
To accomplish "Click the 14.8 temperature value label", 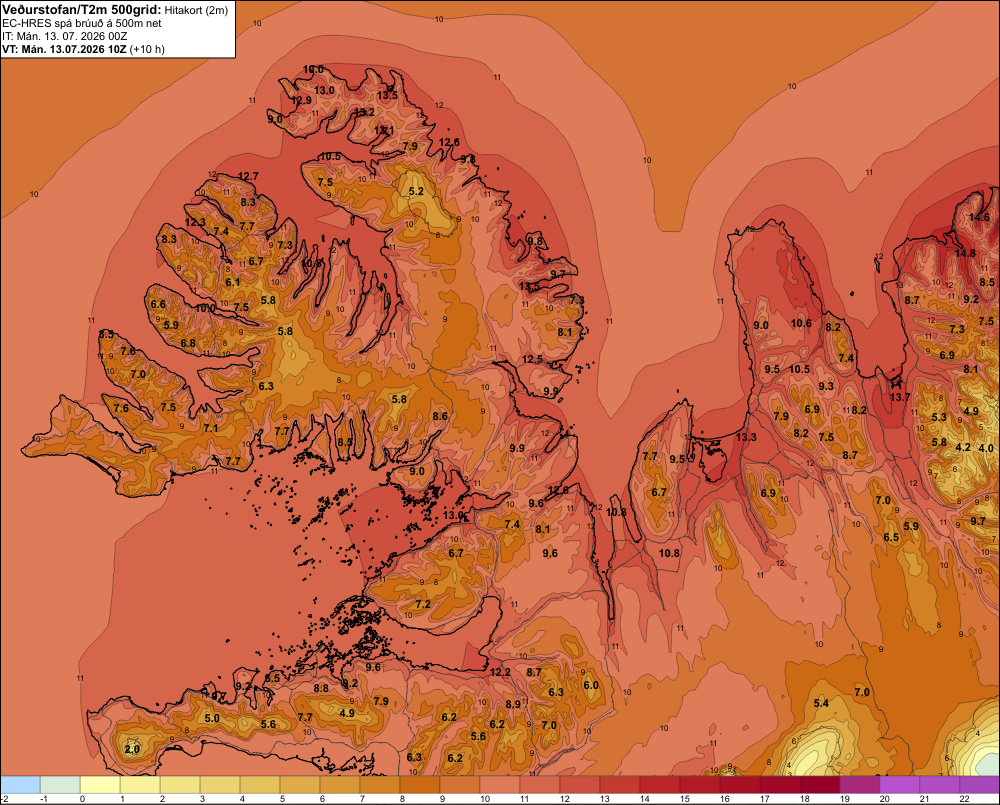I will click(965, 253).
